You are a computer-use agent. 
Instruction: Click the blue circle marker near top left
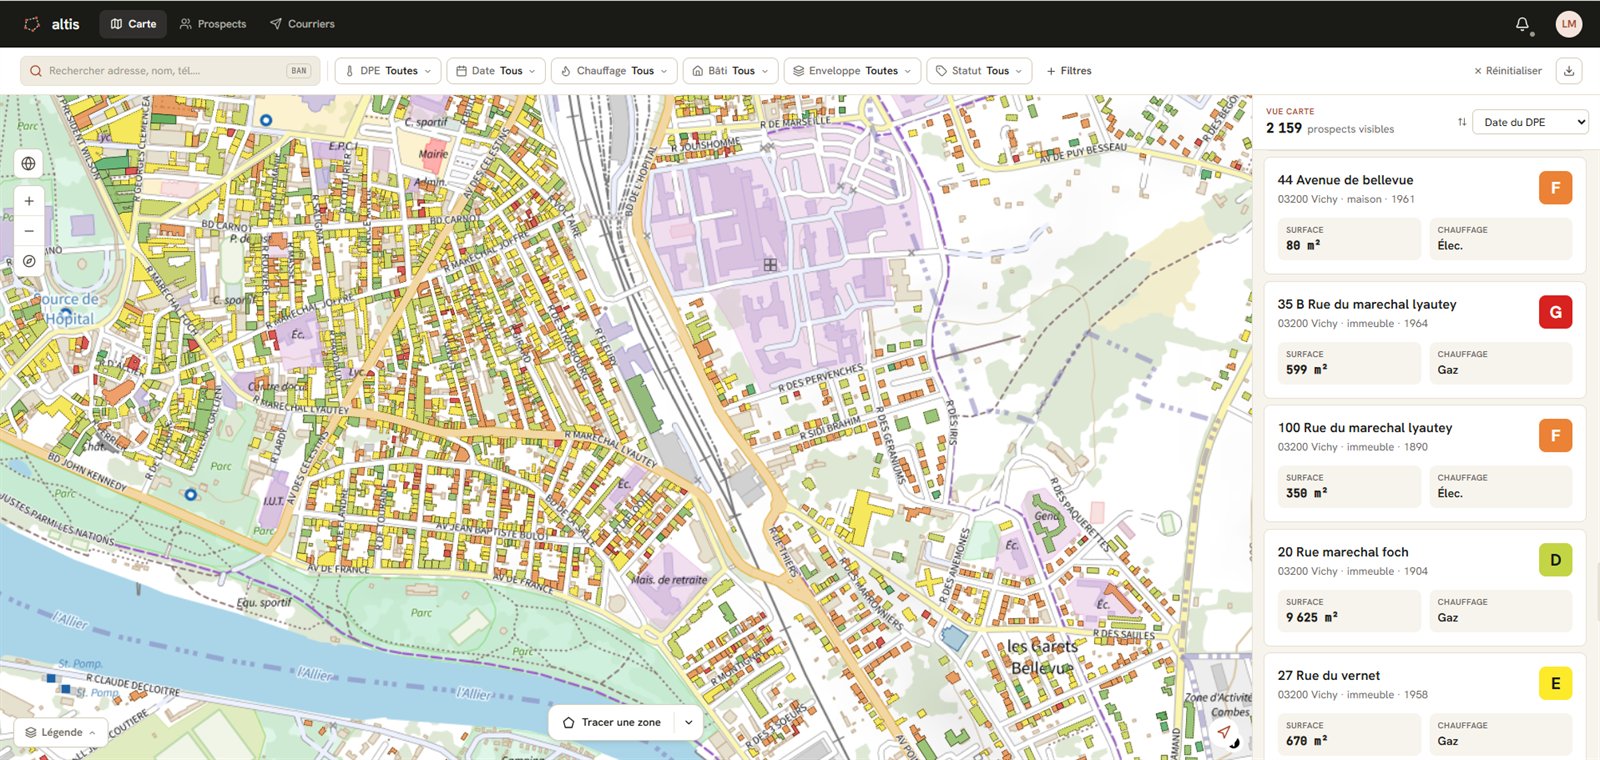tap(266, 120)
